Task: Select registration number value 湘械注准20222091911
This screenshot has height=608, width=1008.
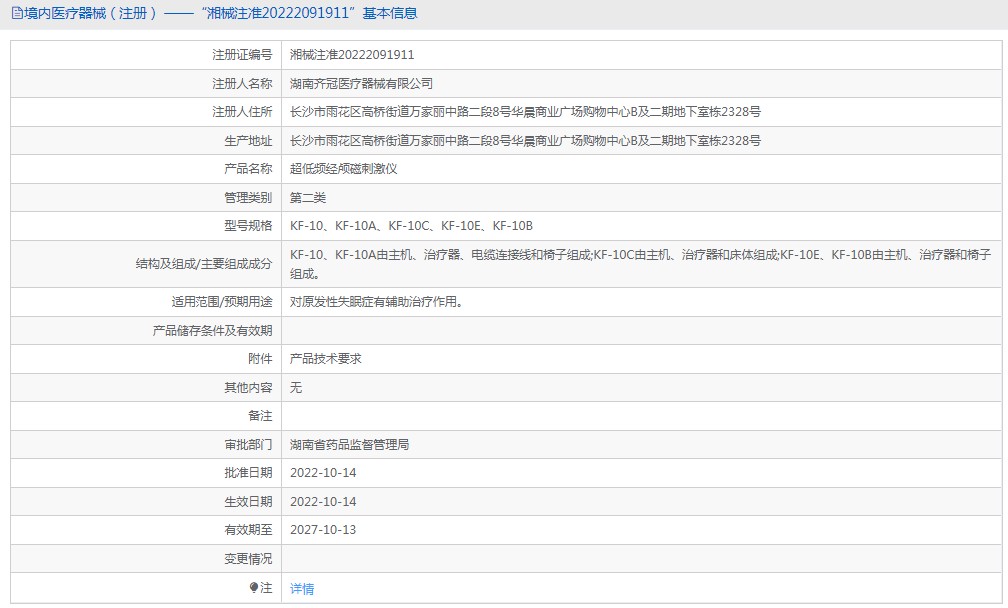Action: coord(352,55)
